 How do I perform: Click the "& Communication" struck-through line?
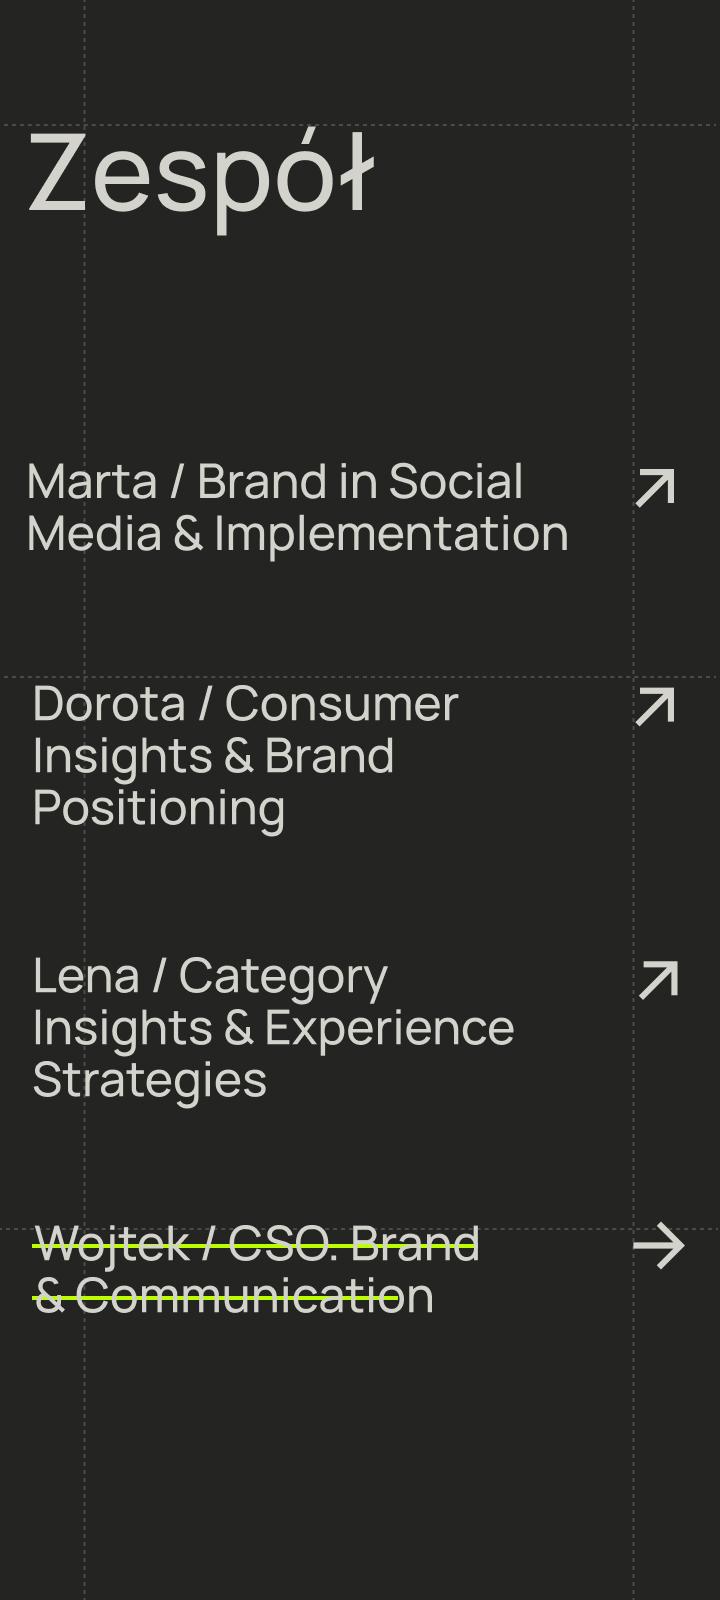233,1297
